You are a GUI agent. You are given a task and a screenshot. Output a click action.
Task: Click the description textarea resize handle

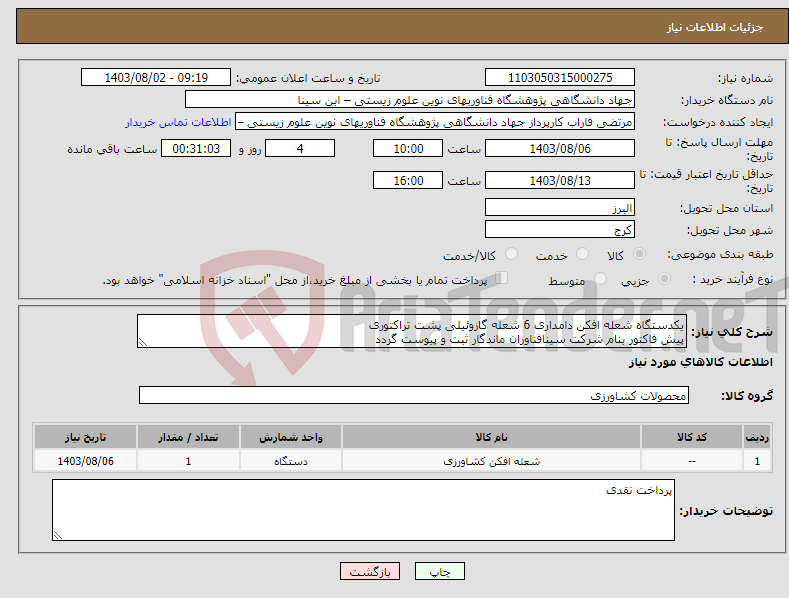[143, 342]
